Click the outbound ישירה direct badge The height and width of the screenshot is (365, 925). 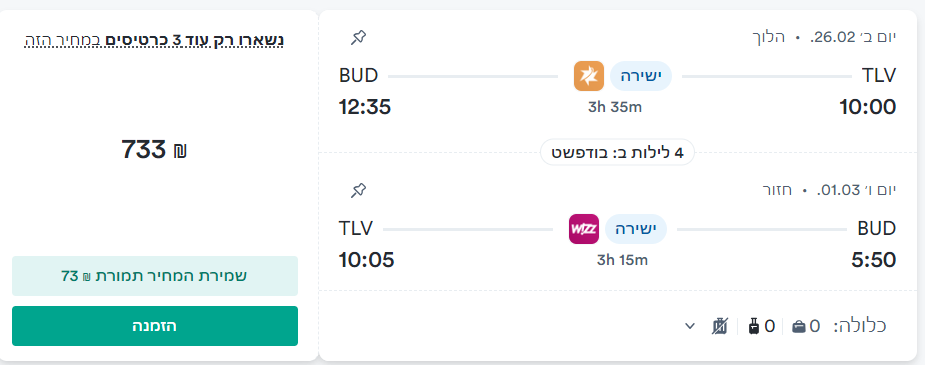pos(641,76)
